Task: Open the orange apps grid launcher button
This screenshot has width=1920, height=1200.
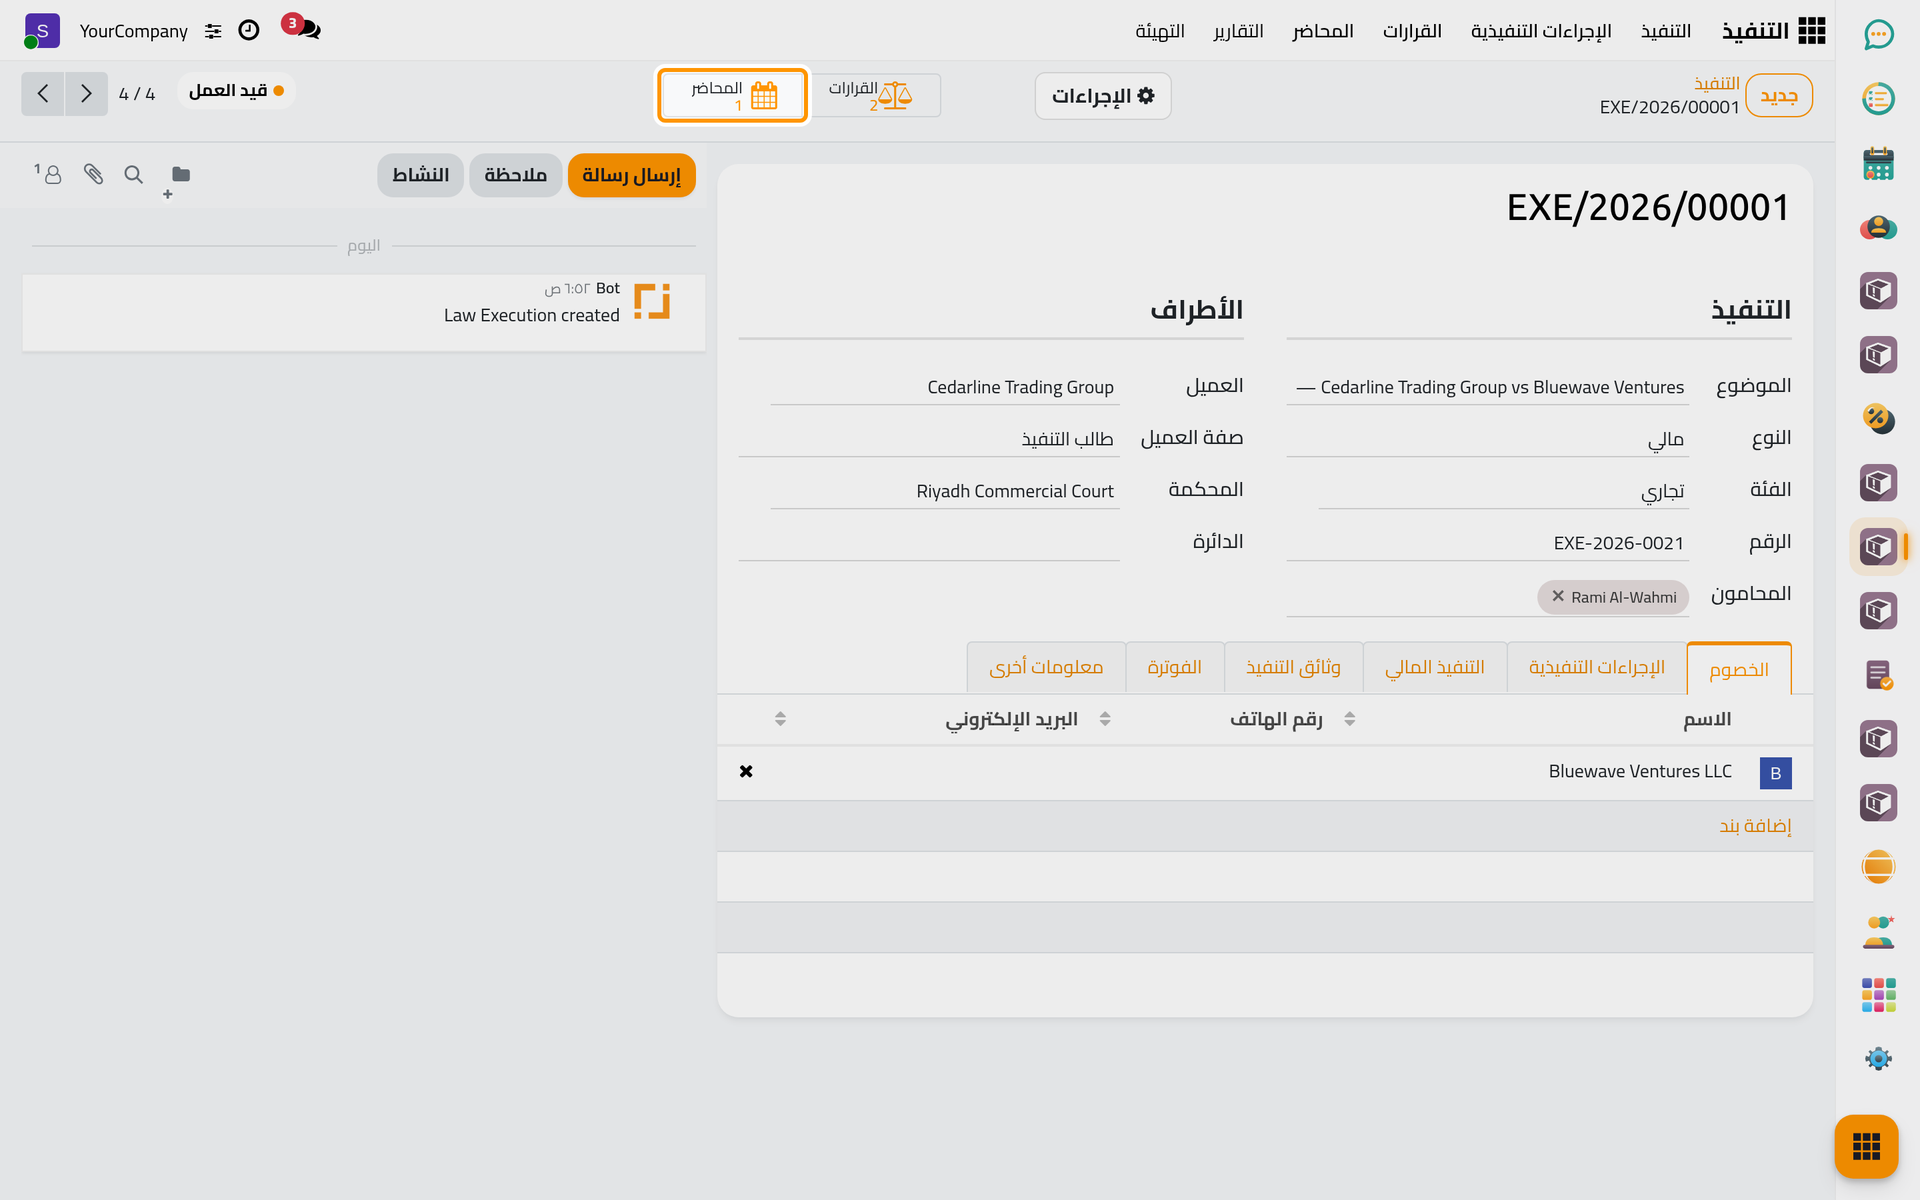Action: (1866, 1146)
